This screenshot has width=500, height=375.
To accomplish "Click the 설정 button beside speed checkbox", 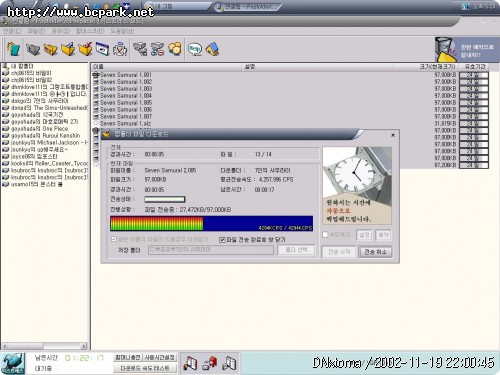I will coord(364,235).
